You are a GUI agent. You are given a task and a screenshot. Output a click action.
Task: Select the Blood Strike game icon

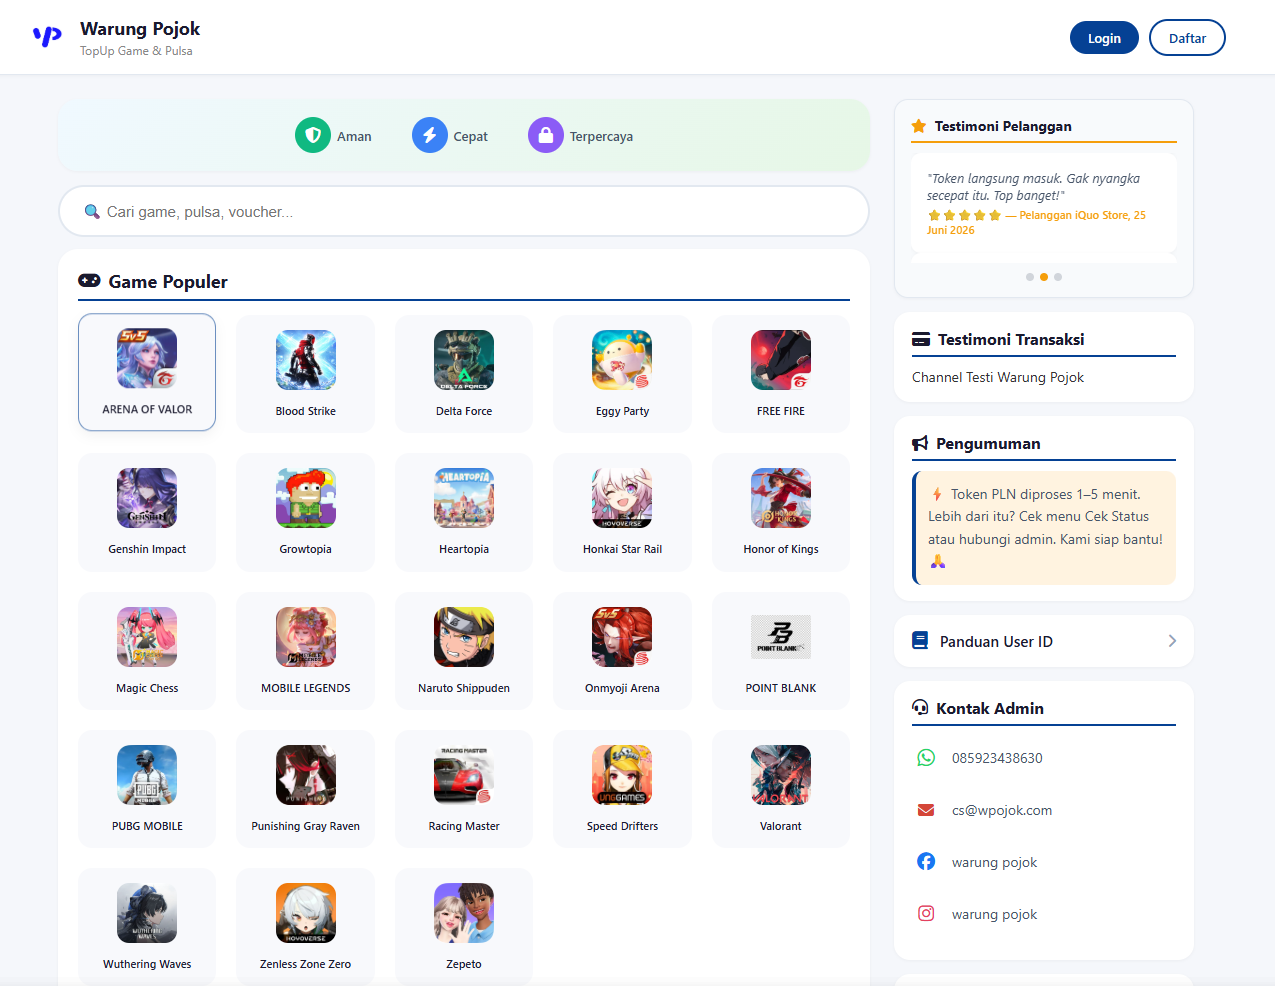[x=306, y=360]
